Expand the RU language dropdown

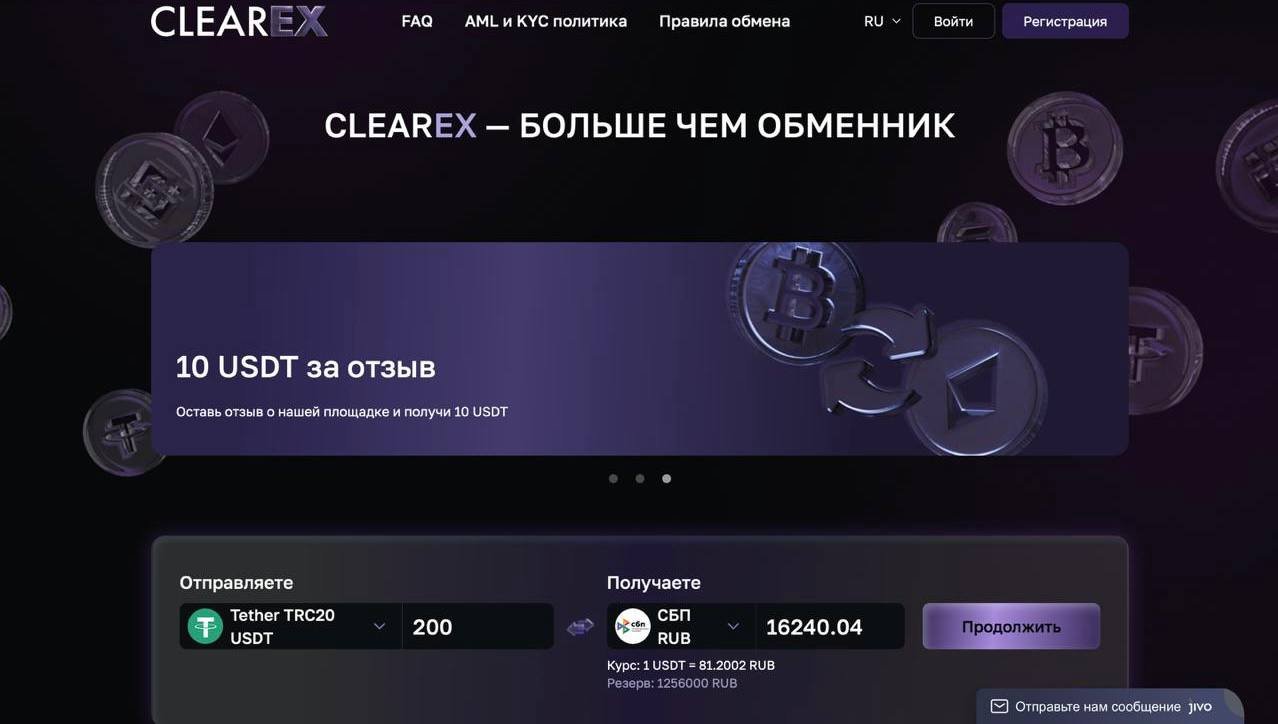pyautogui.click(x=882, y=21)
